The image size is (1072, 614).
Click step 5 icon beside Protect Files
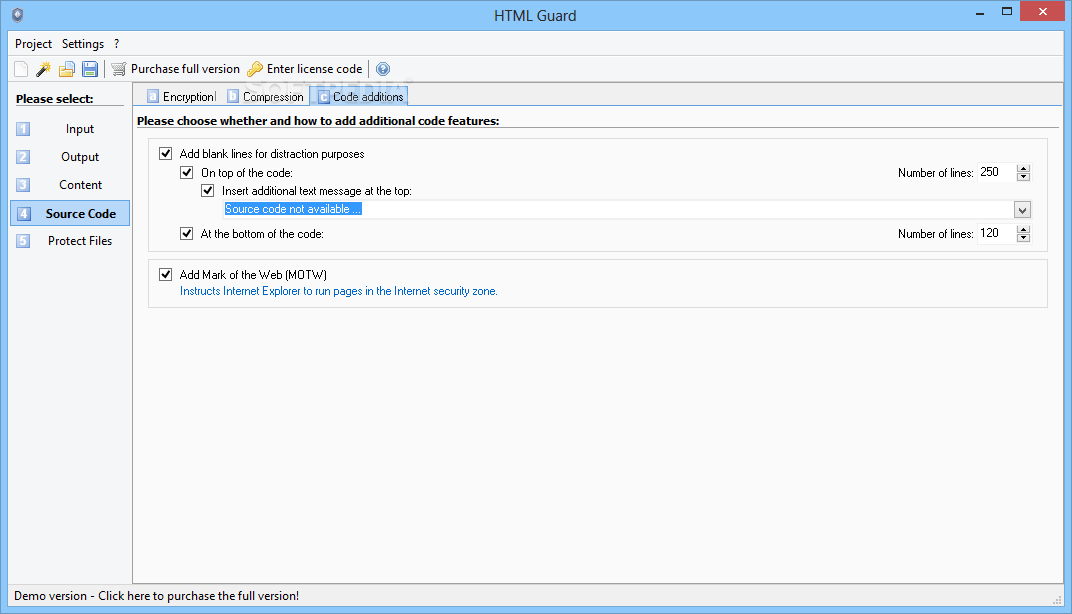pyautogui.click(x=23, y=241)
